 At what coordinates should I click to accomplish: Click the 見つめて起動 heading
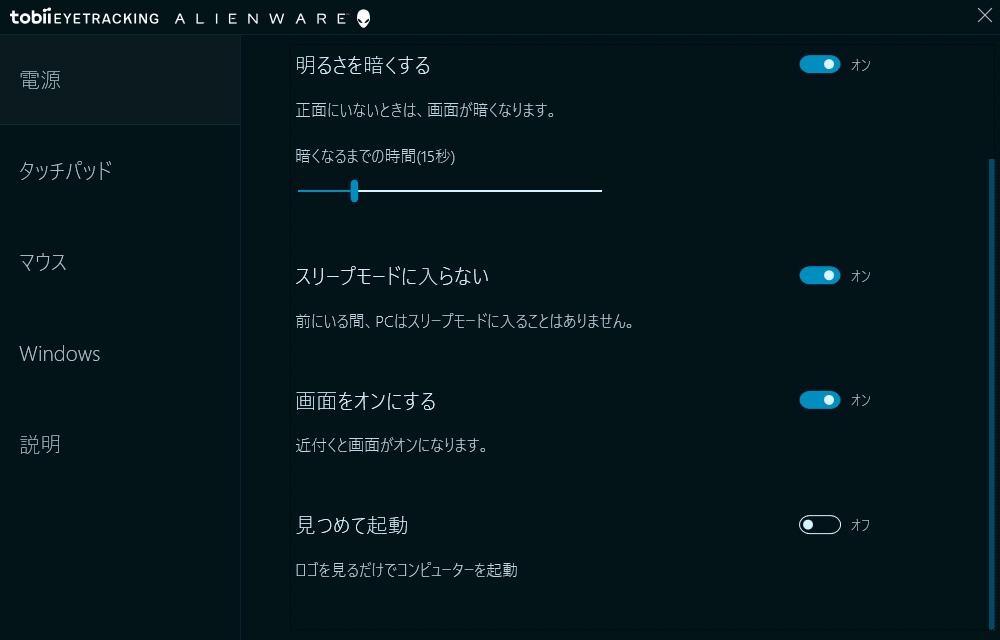click(352, 525)
